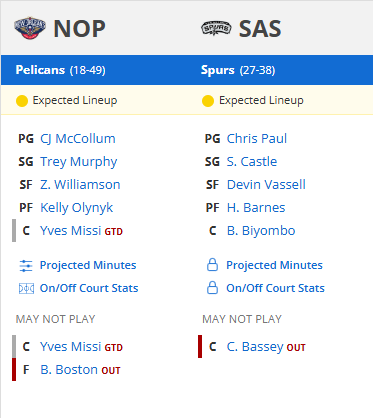Open C. Bassey's link under May Not Play
The height and width of the screenshot is (418, 373).
pos(255,347)
